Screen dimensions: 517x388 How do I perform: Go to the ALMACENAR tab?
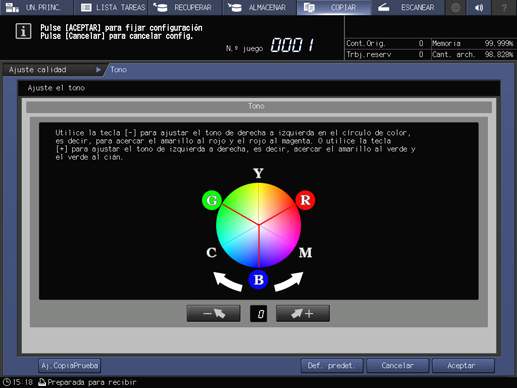[x=259, y=7]
